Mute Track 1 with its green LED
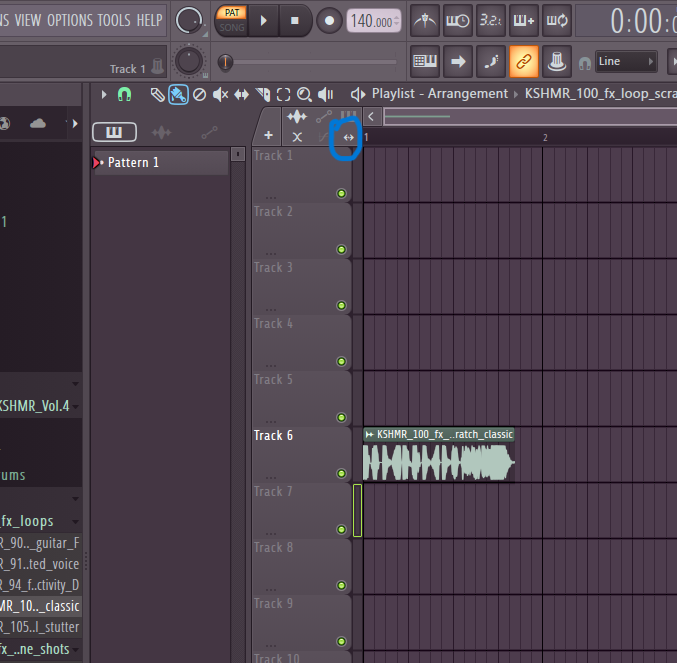This screenshot has width=677, height=663. coord(341,193)
